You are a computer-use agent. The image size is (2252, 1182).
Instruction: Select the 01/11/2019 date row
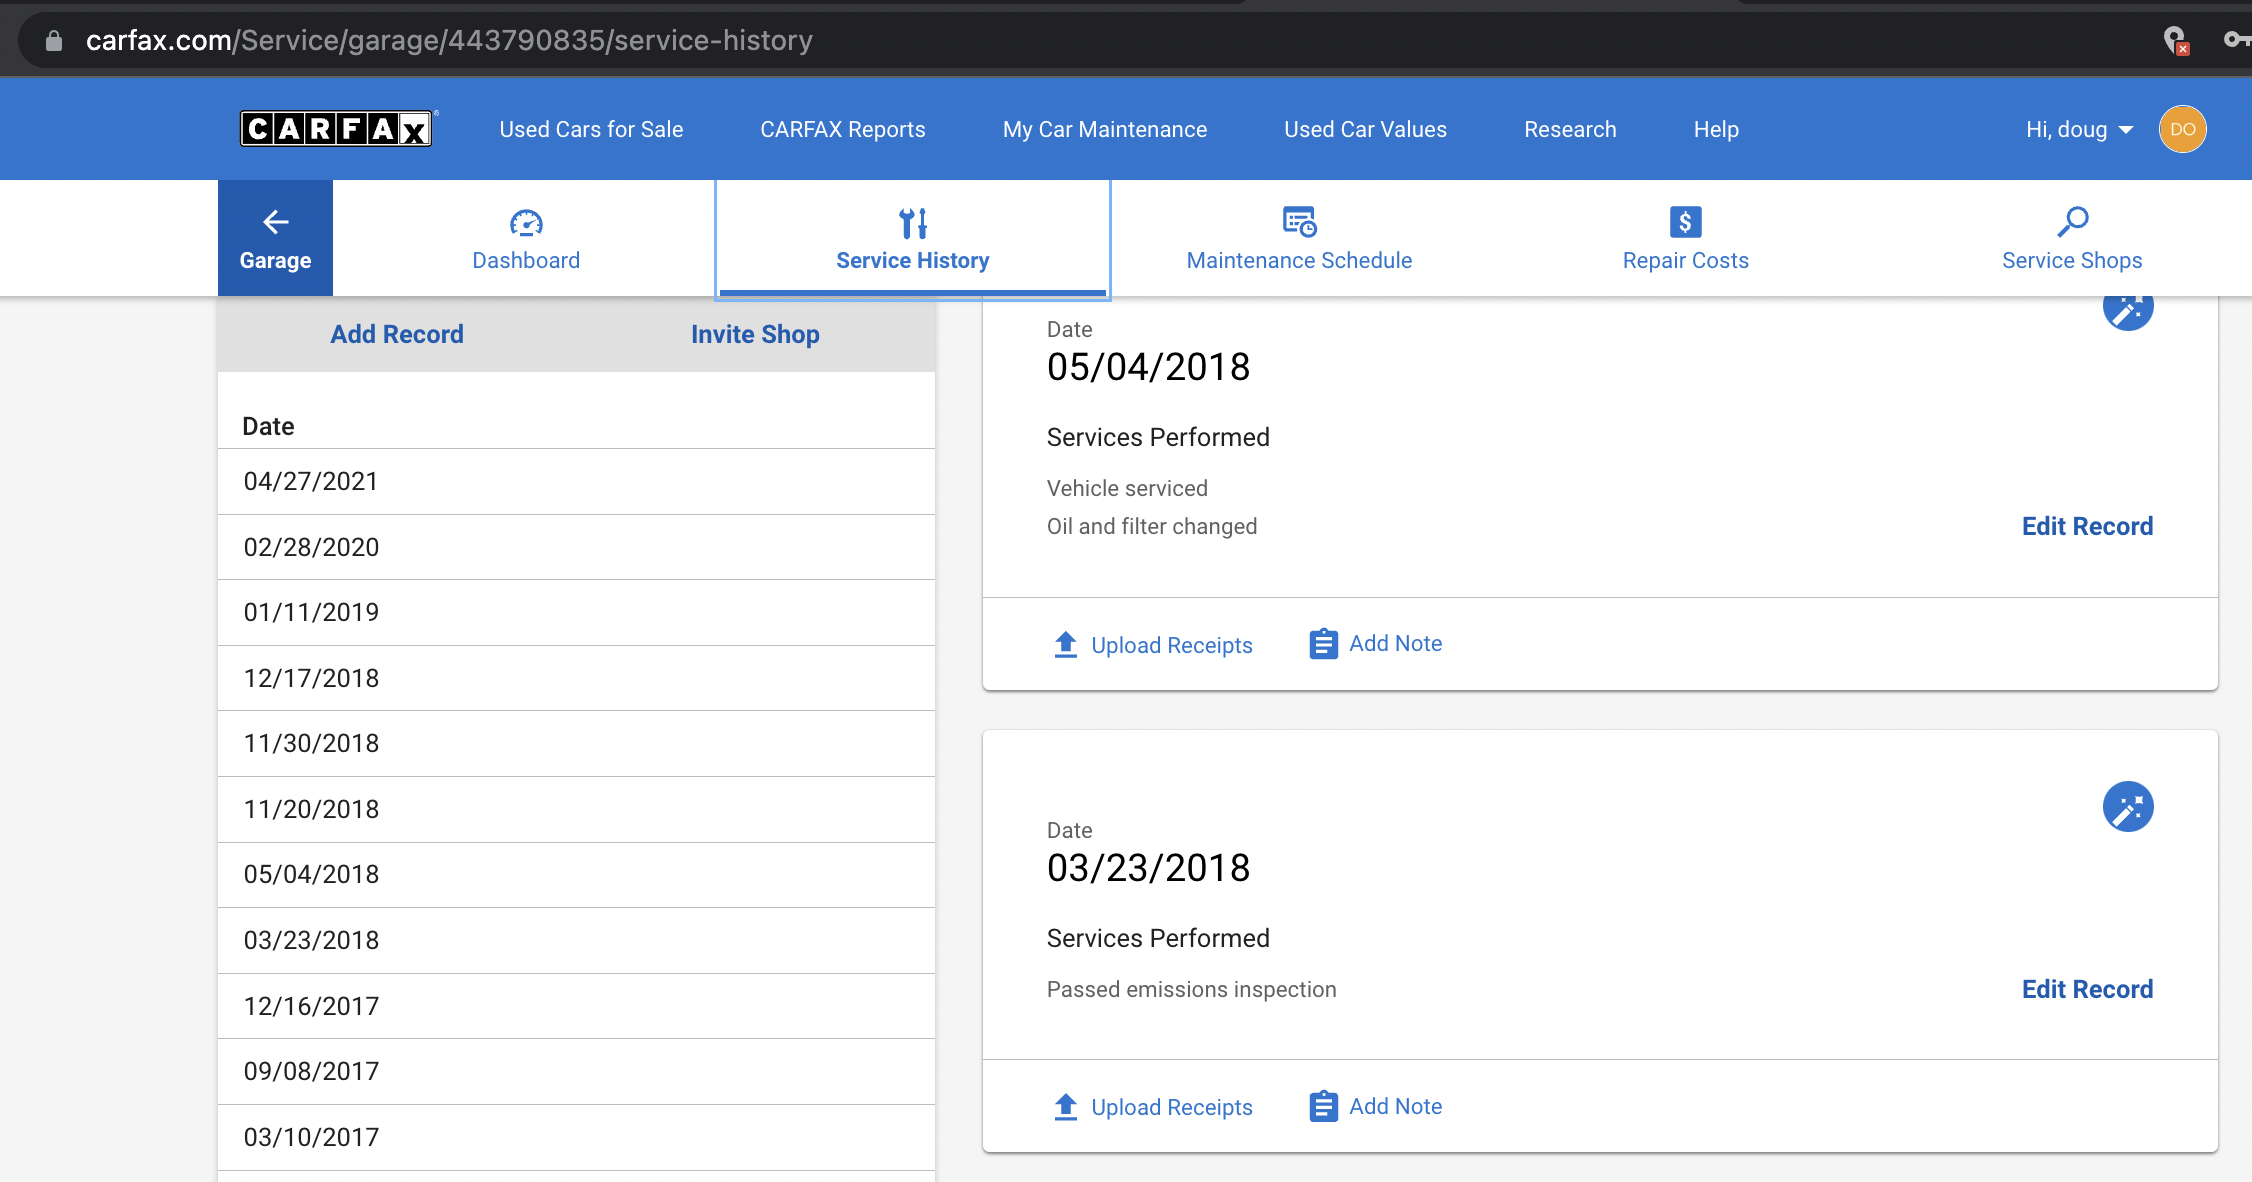pos(576,612)
